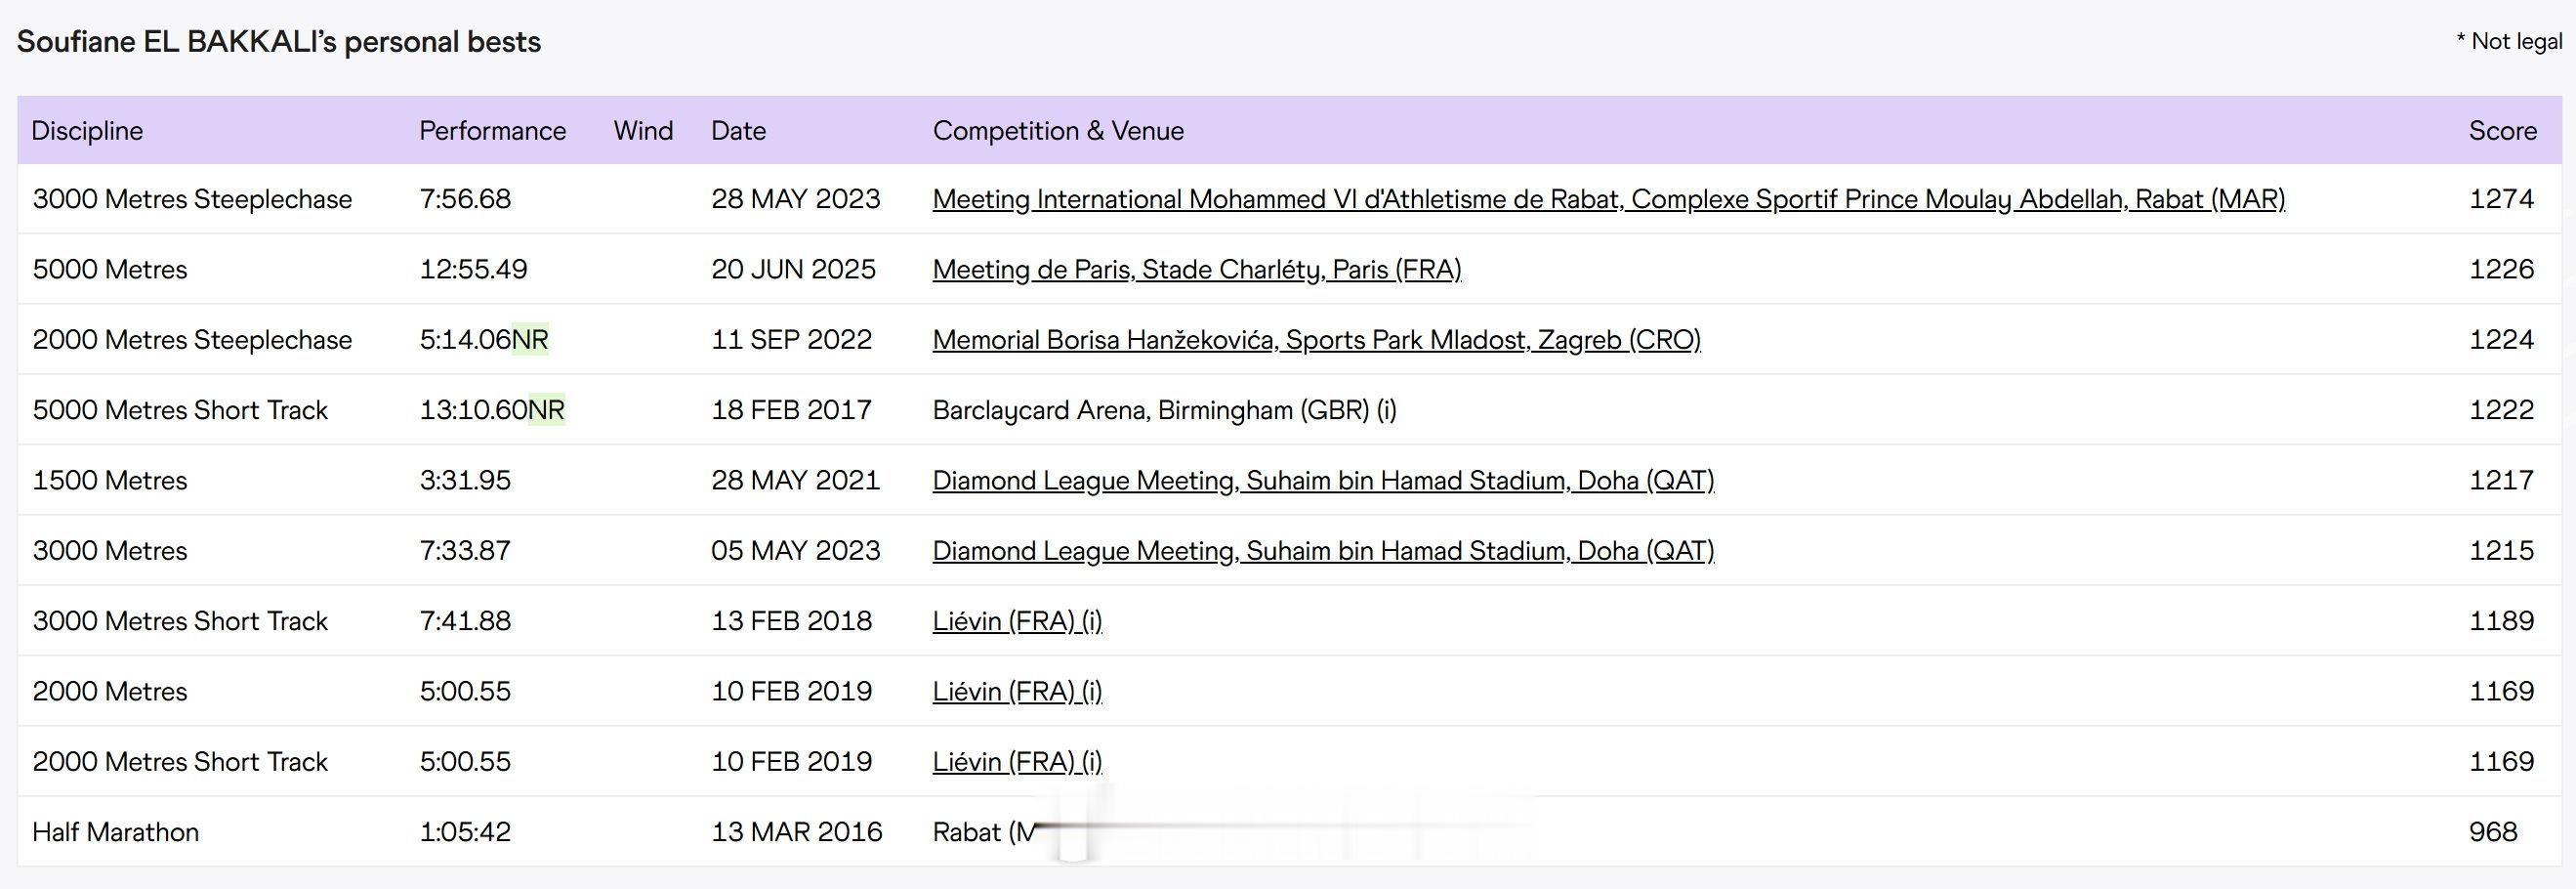Screen dimensions: 2576x889
Task: Click the Competition & Venue column header
Action: (1058, 131)
